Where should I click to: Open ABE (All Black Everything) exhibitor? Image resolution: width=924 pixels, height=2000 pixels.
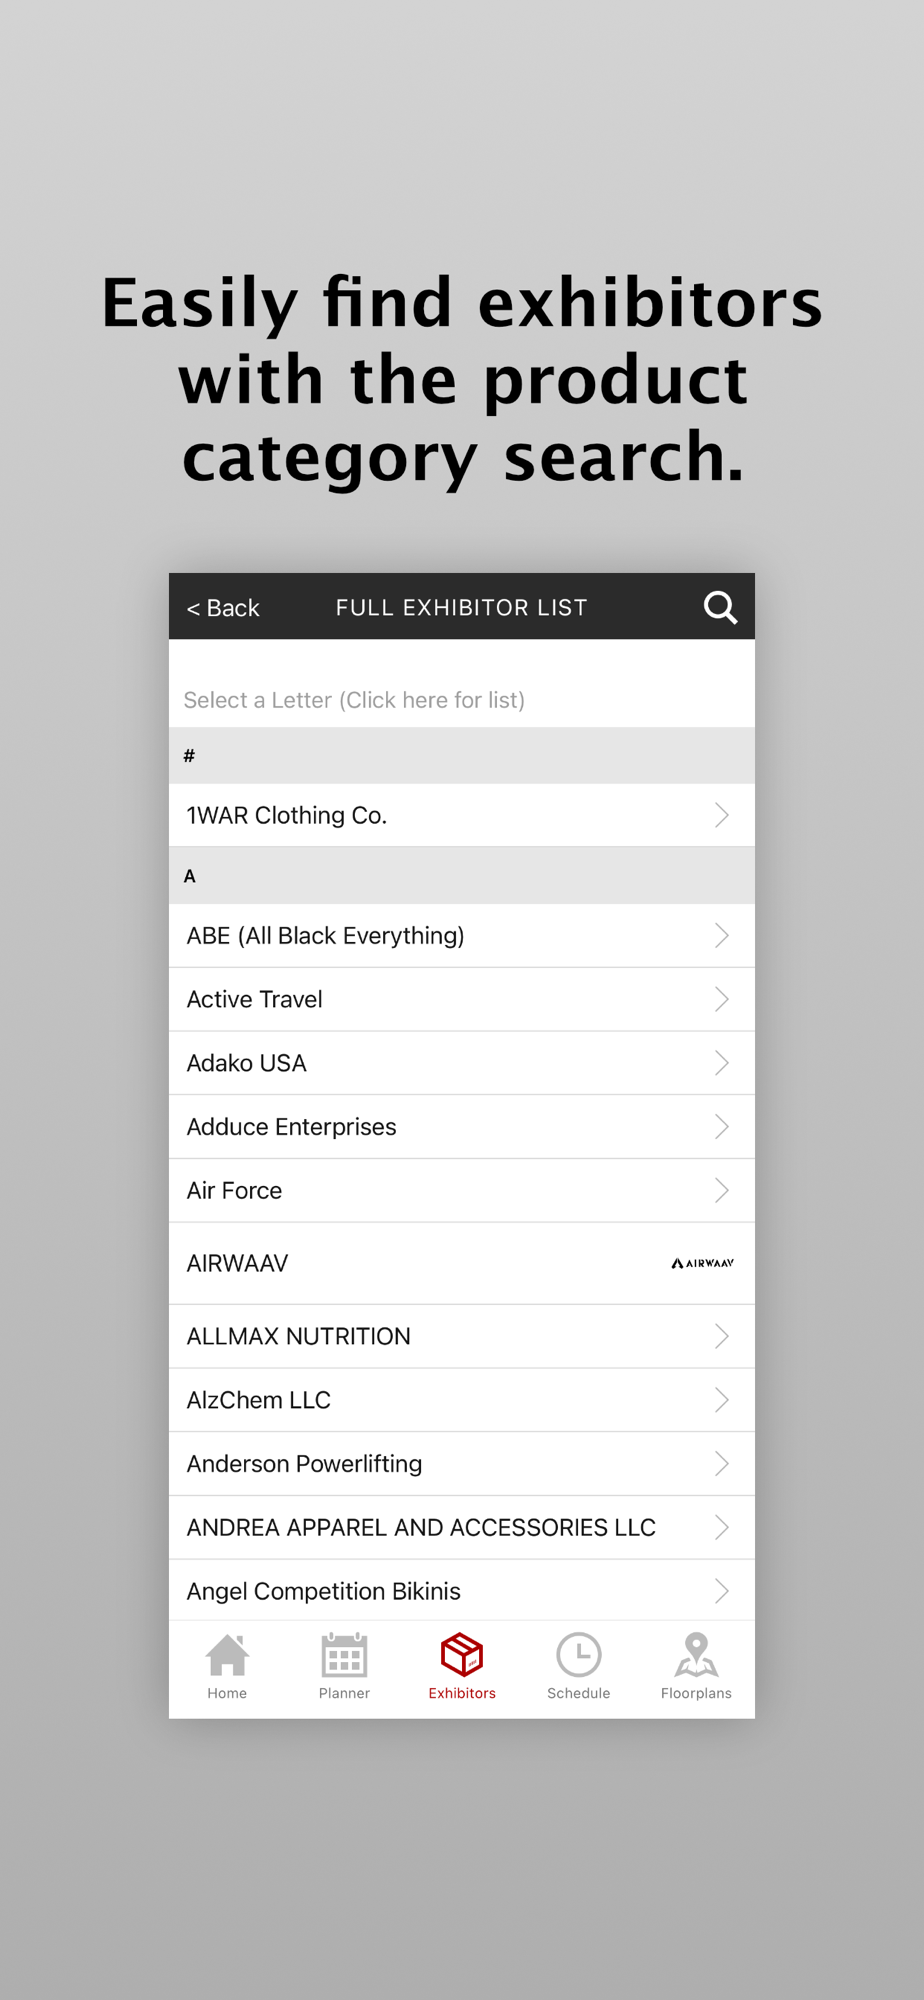click(462, 935)
